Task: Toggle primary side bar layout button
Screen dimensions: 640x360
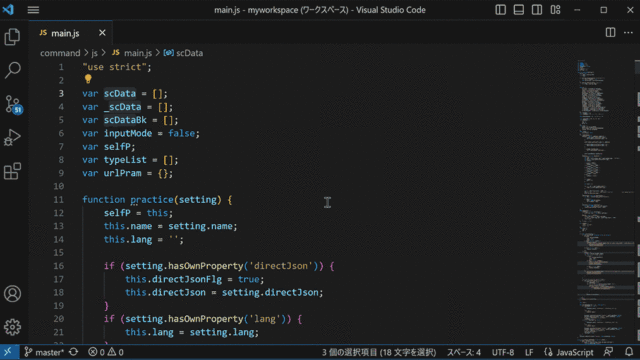Action: click(x=500, y=10)
